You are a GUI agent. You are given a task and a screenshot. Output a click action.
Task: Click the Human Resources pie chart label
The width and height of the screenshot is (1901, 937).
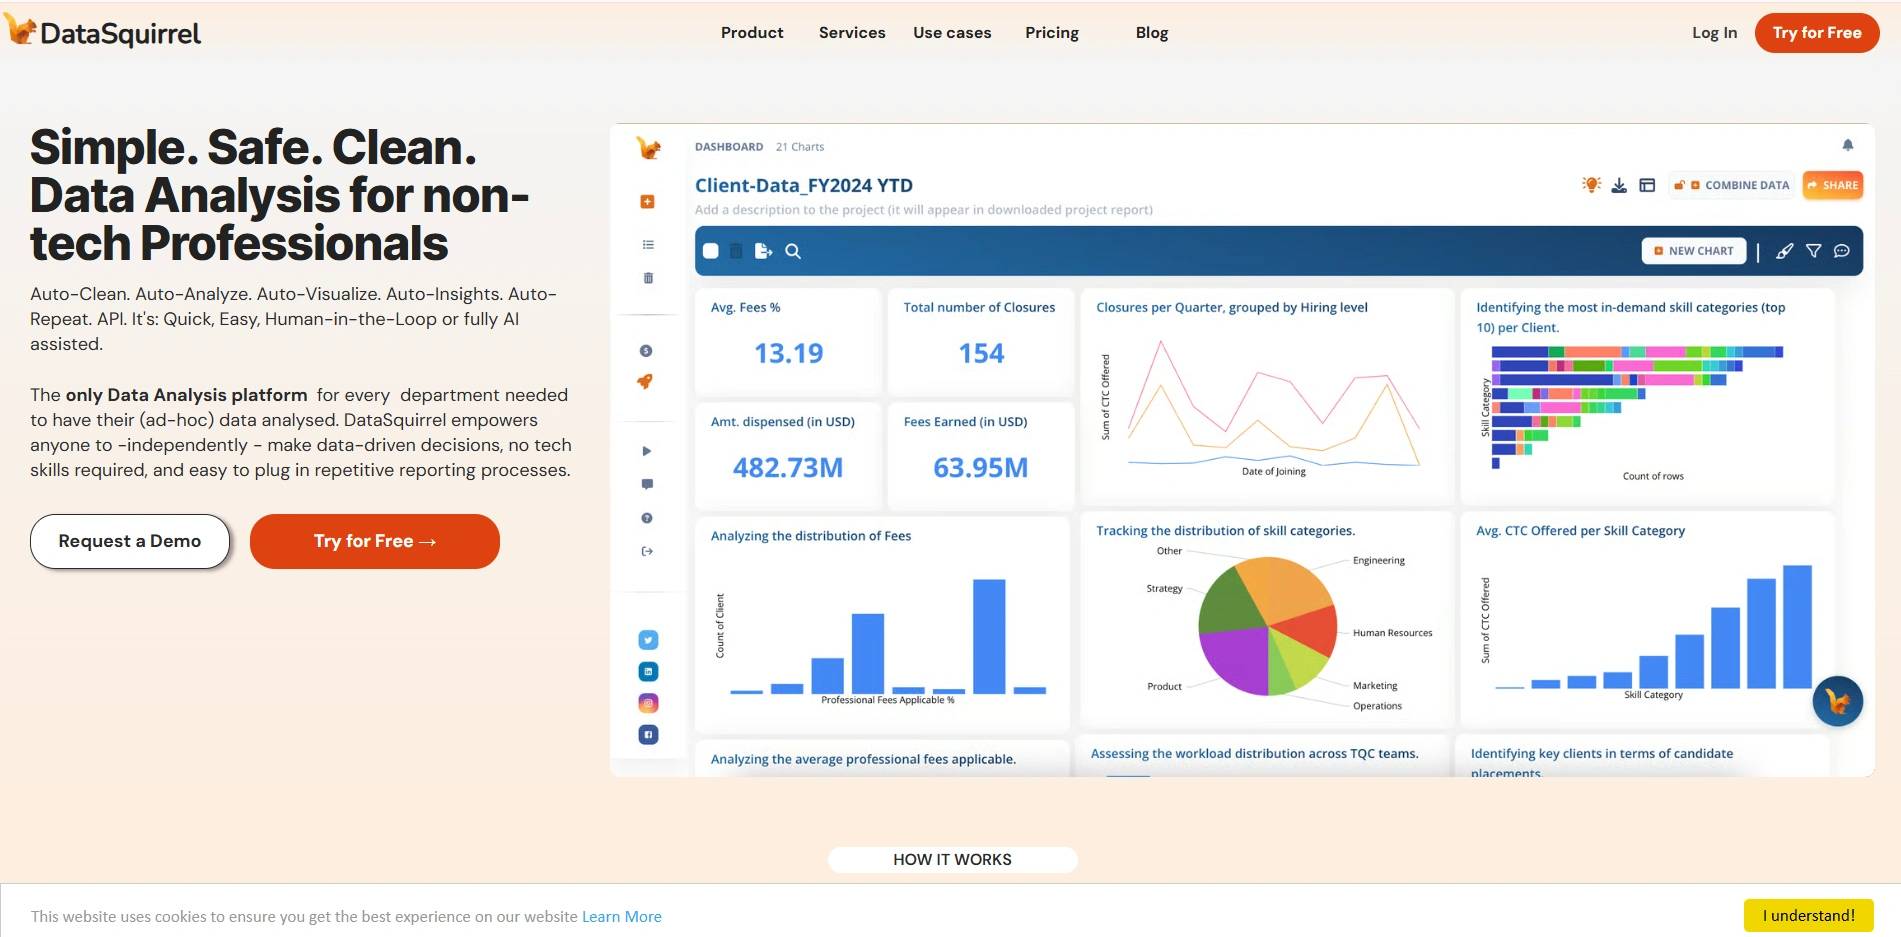tap(1392, 633)
